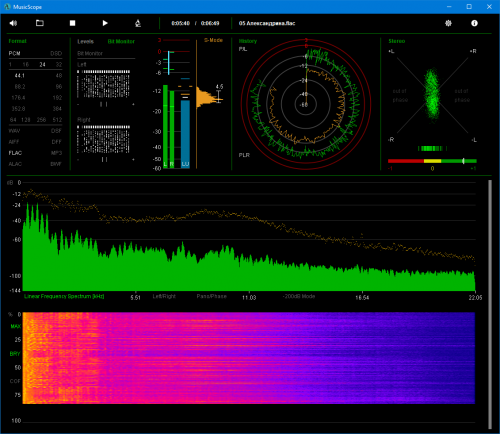Screen dimensions: 500x434
Task: Click the vertical scrollbar on the right
Action: (x=490, y=304)
